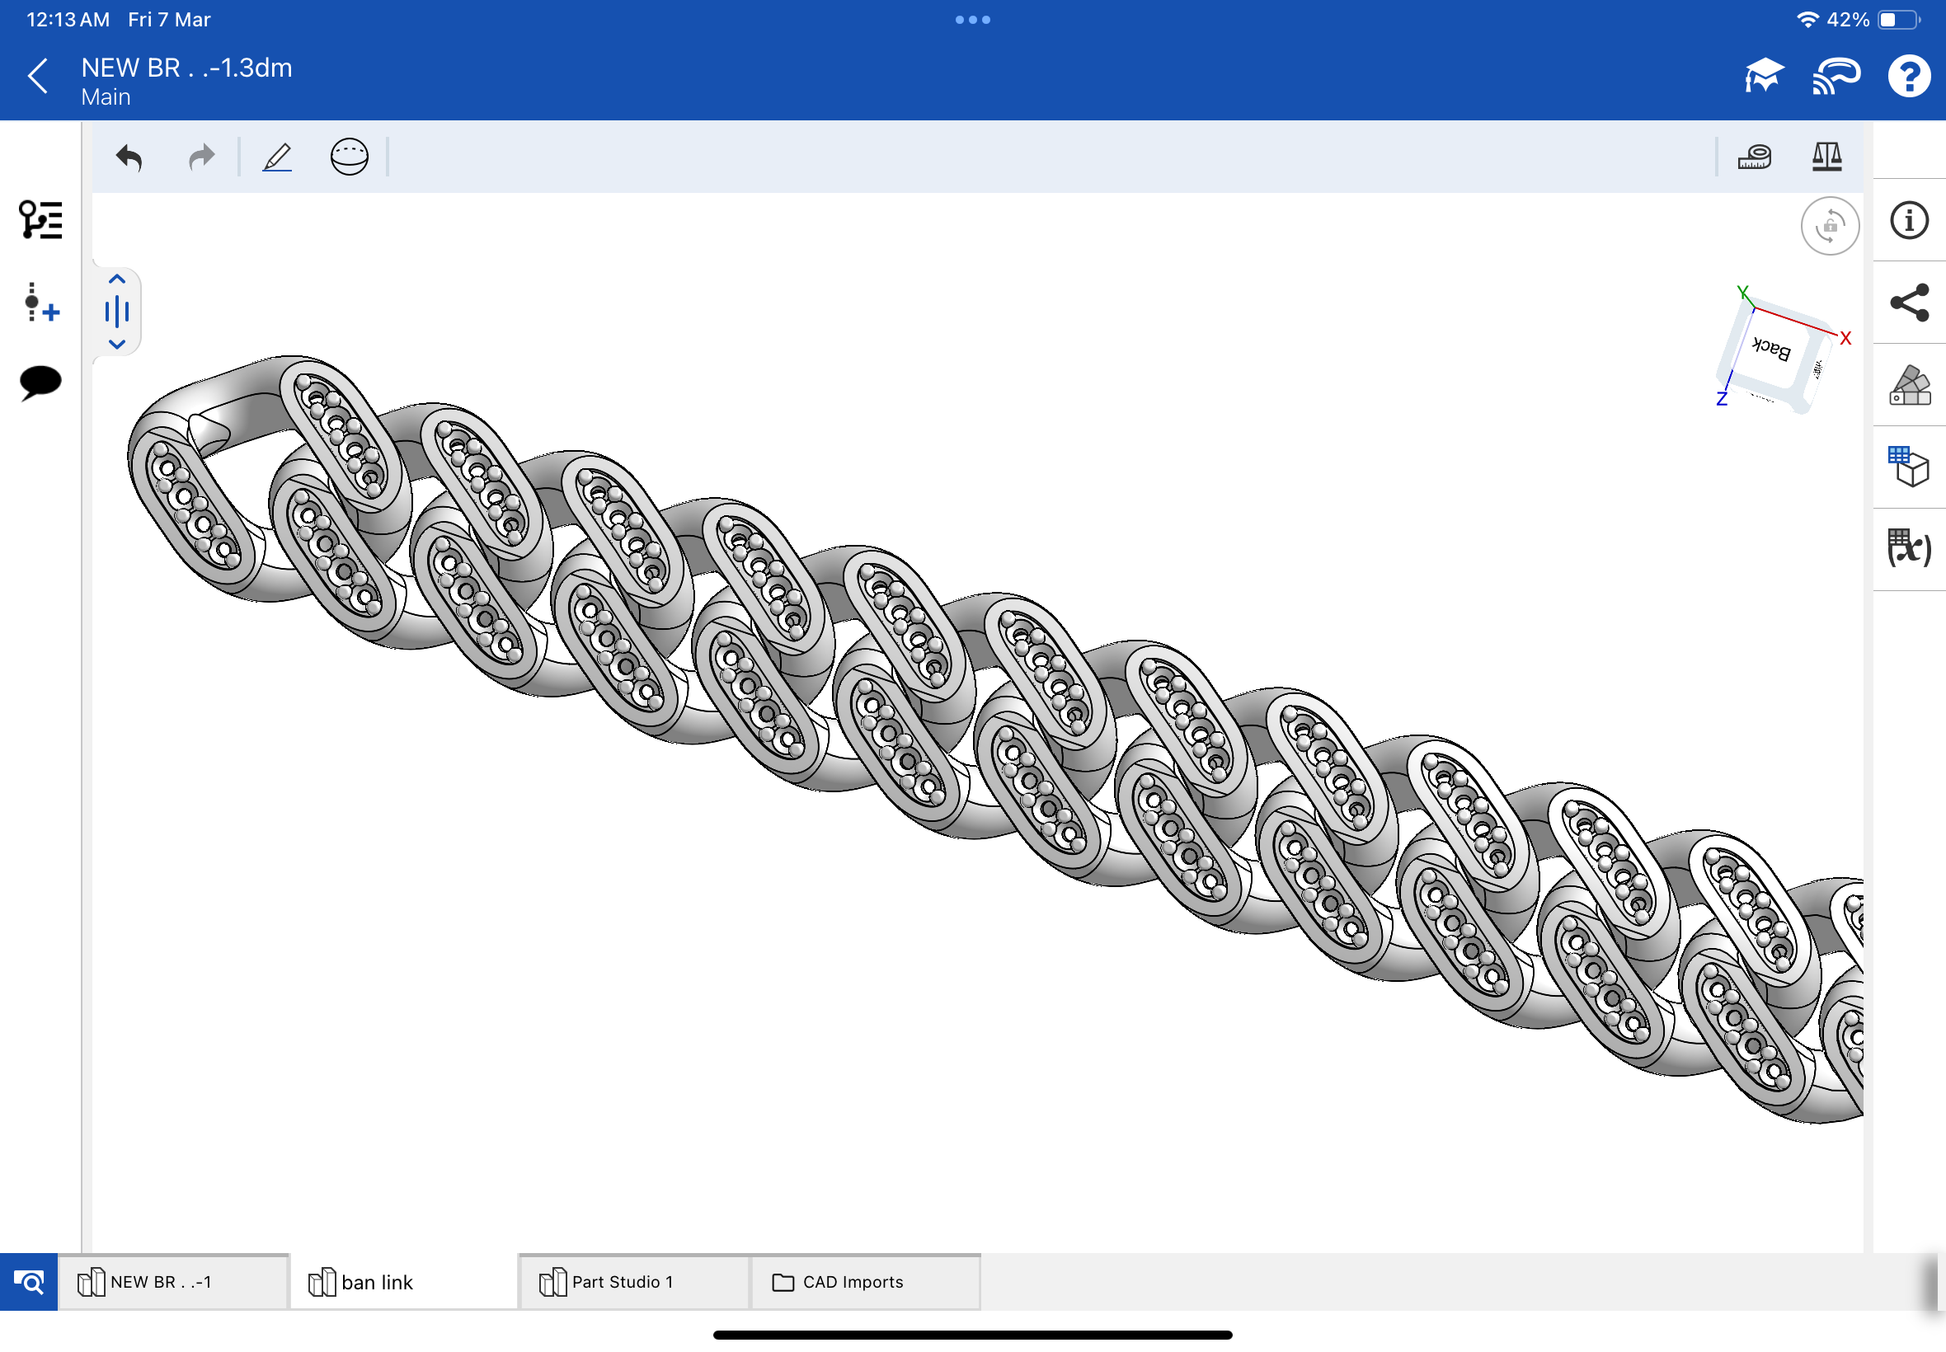This screenshot has height=1352, width=1946.
Task: Open the variable table panel
Action: 1908,548
